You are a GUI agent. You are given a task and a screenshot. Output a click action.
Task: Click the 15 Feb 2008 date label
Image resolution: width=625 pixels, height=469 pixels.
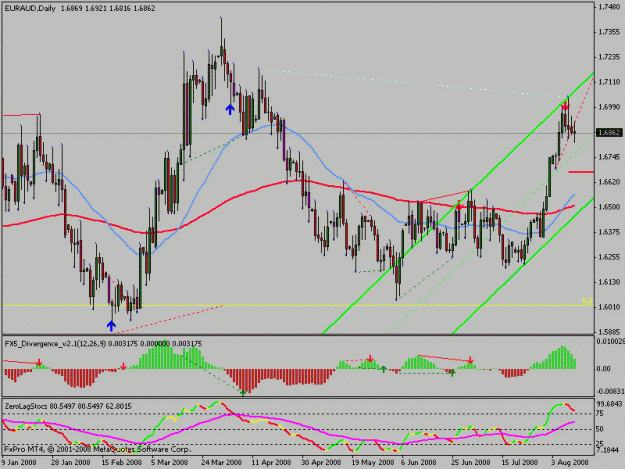coord(122,463)
